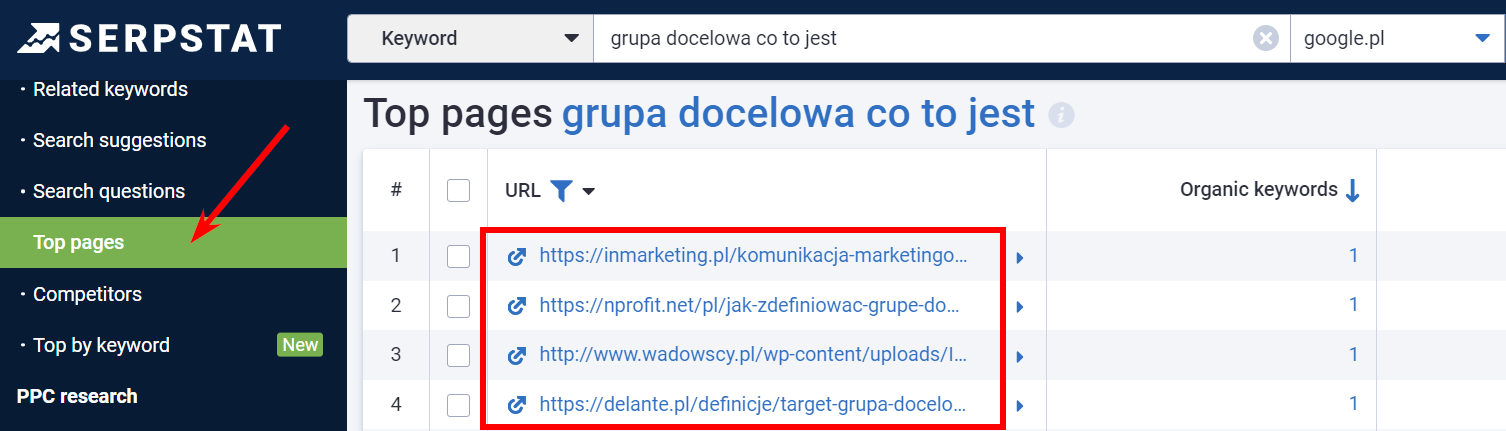Click organic keywords value for inmarketing.pl row

tap(1353, 255)
